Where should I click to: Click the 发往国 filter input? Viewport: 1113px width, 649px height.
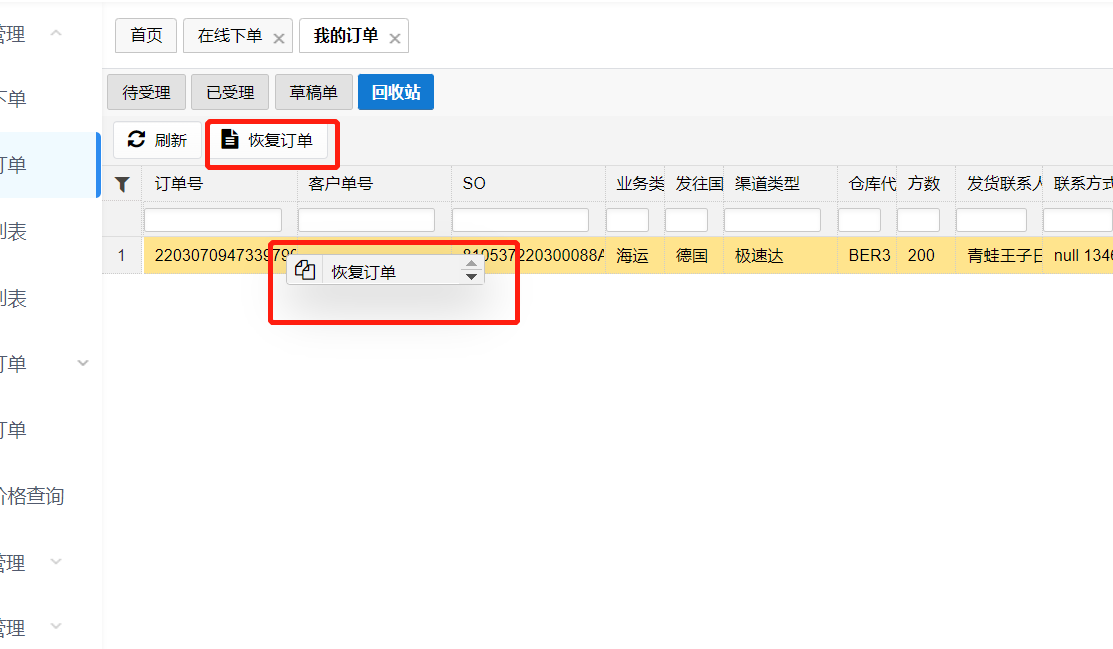pyautogui.click(x=686, y=220)
